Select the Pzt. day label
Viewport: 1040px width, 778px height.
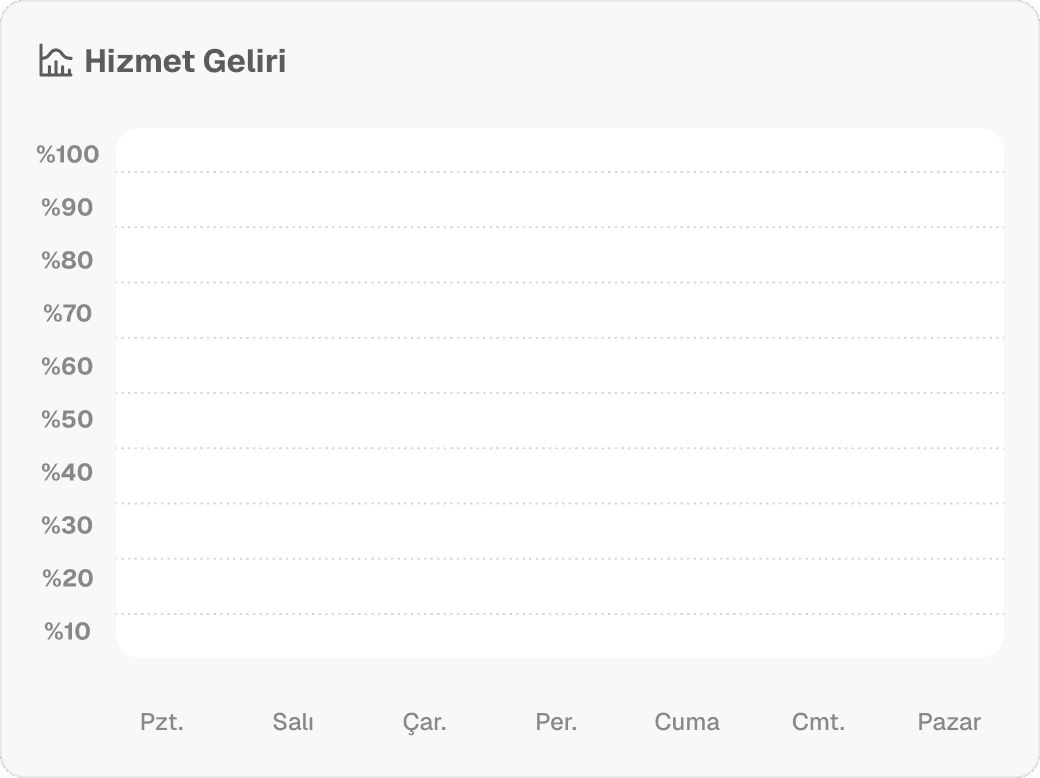pos(162,722)
